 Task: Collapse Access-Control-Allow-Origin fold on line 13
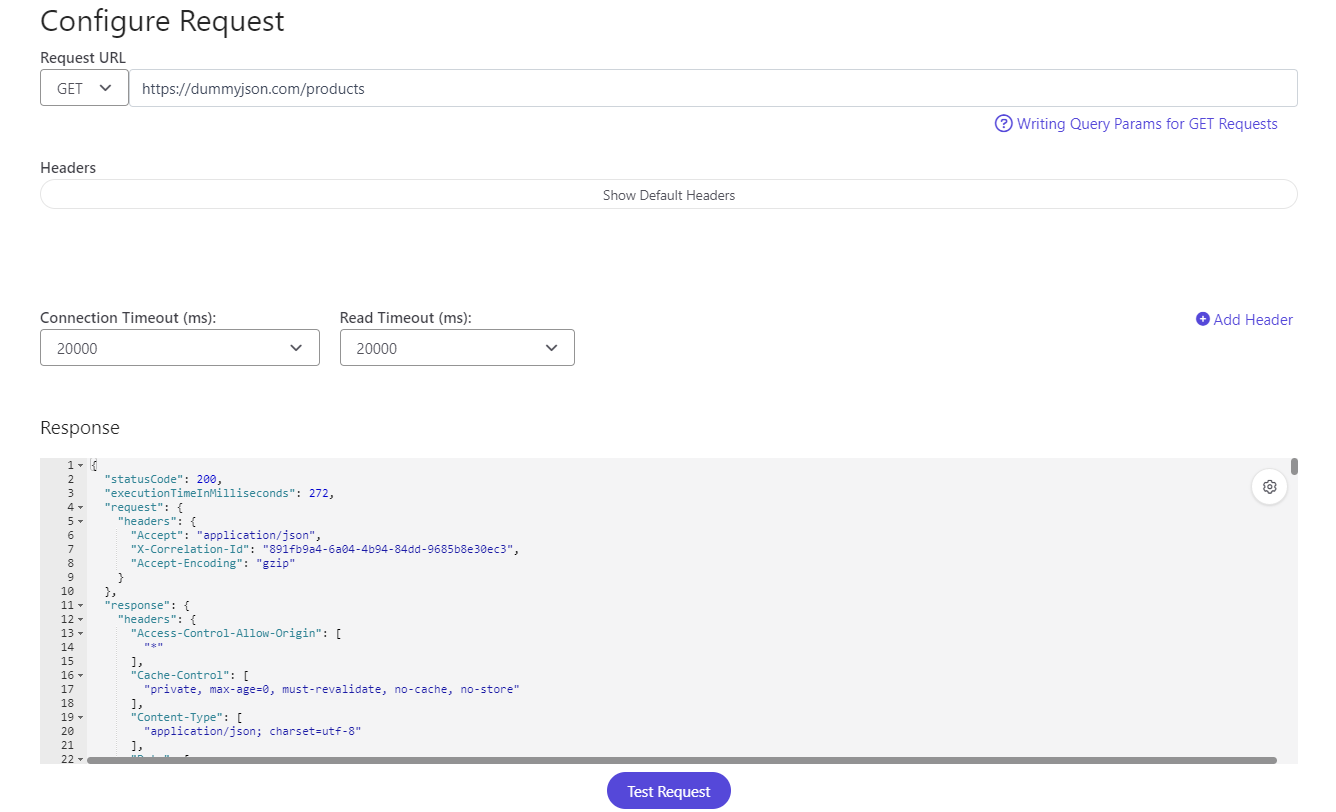coord(80,633)
